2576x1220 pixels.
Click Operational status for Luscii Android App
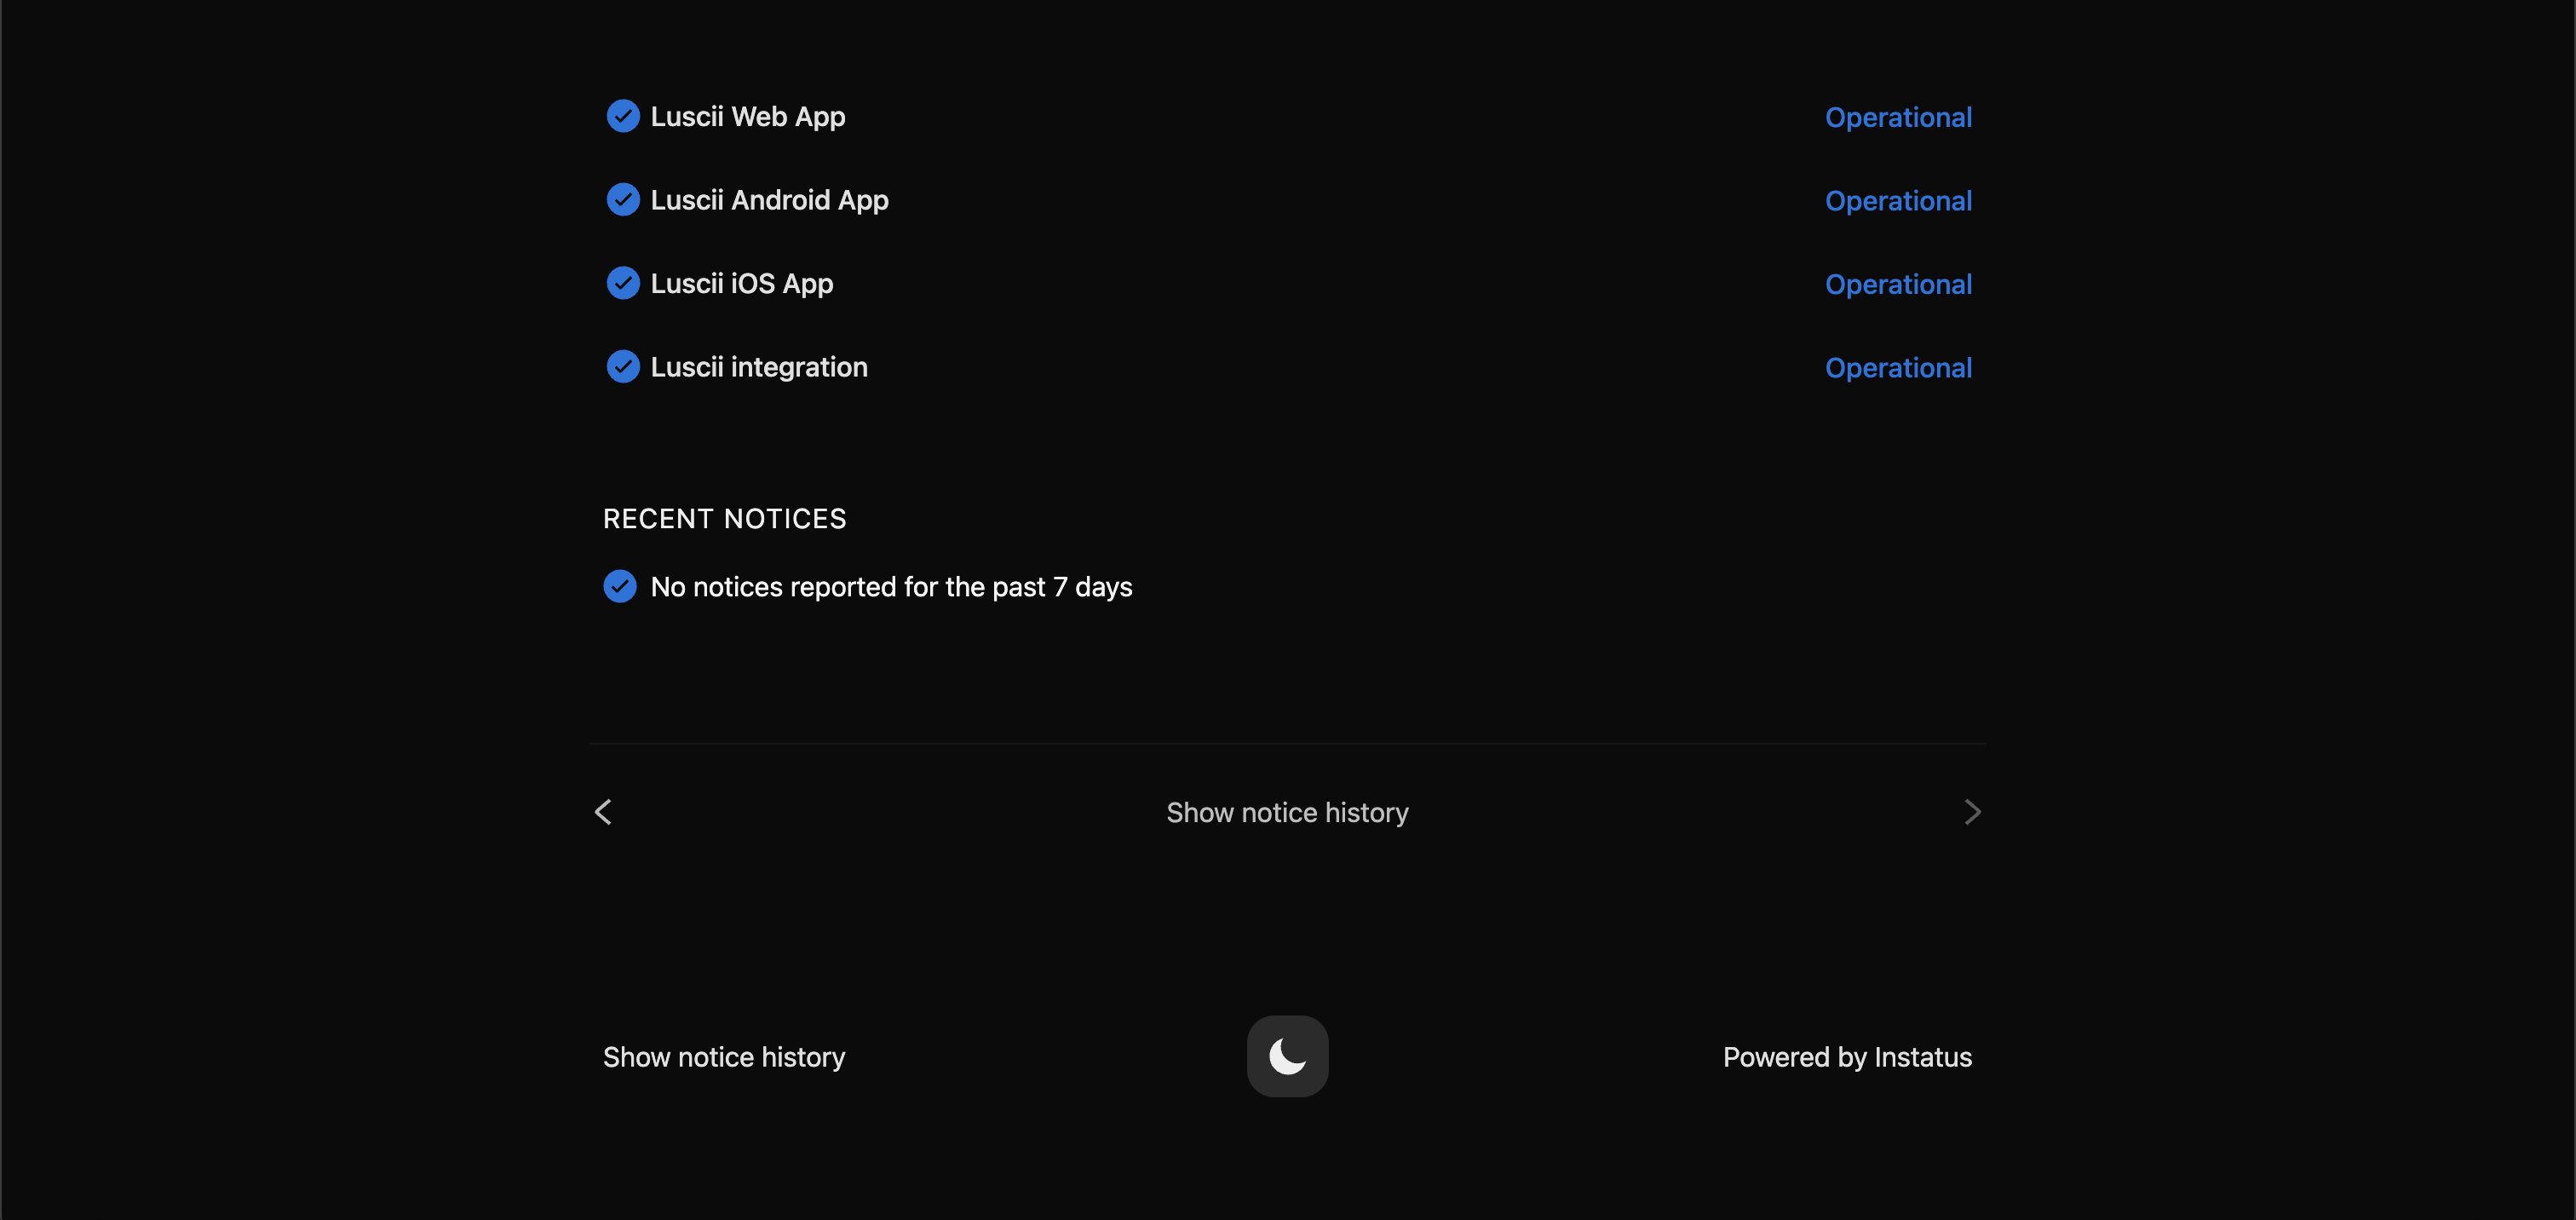tap(1898, 201)
